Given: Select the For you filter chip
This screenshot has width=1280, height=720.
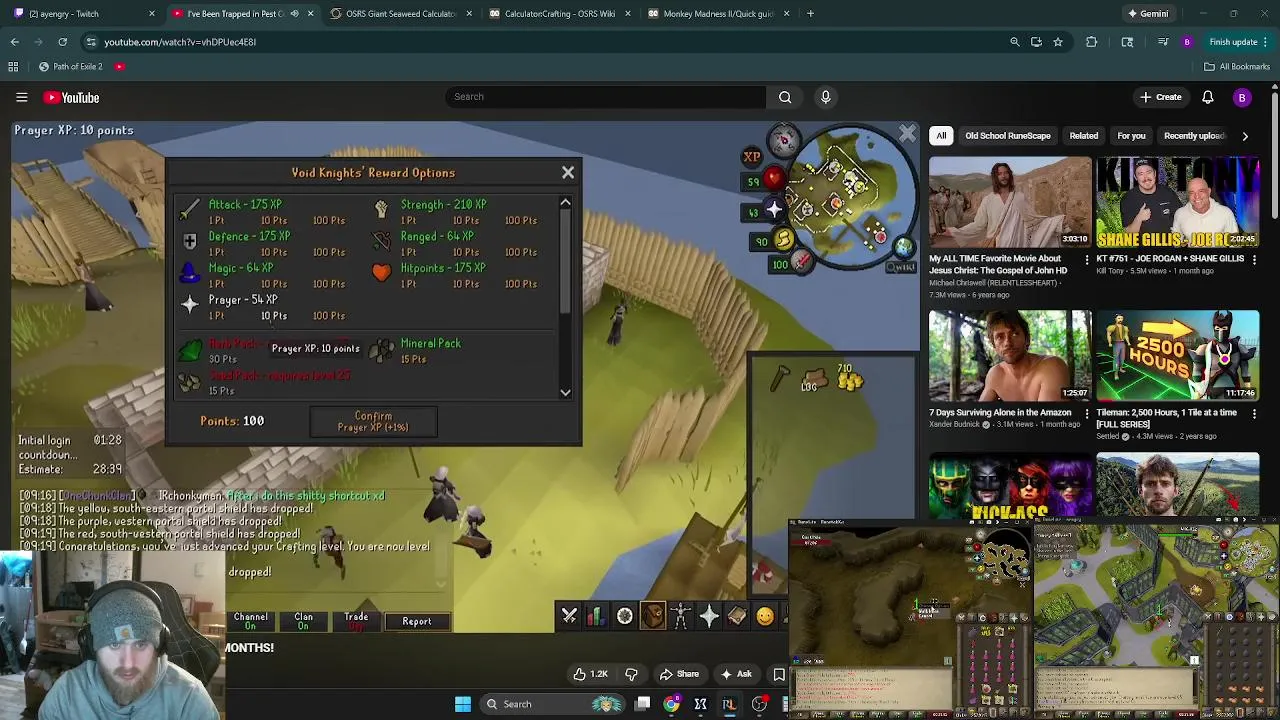Looking at the screenshot, I should [x=1131, y=136].
